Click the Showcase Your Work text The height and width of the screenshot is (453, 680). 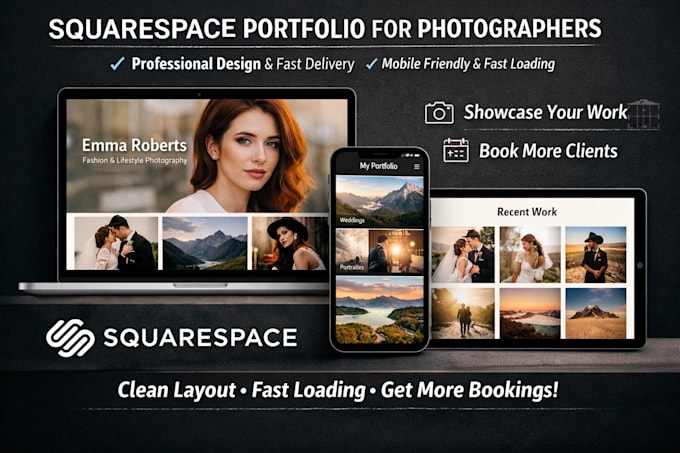click(546, 112)
